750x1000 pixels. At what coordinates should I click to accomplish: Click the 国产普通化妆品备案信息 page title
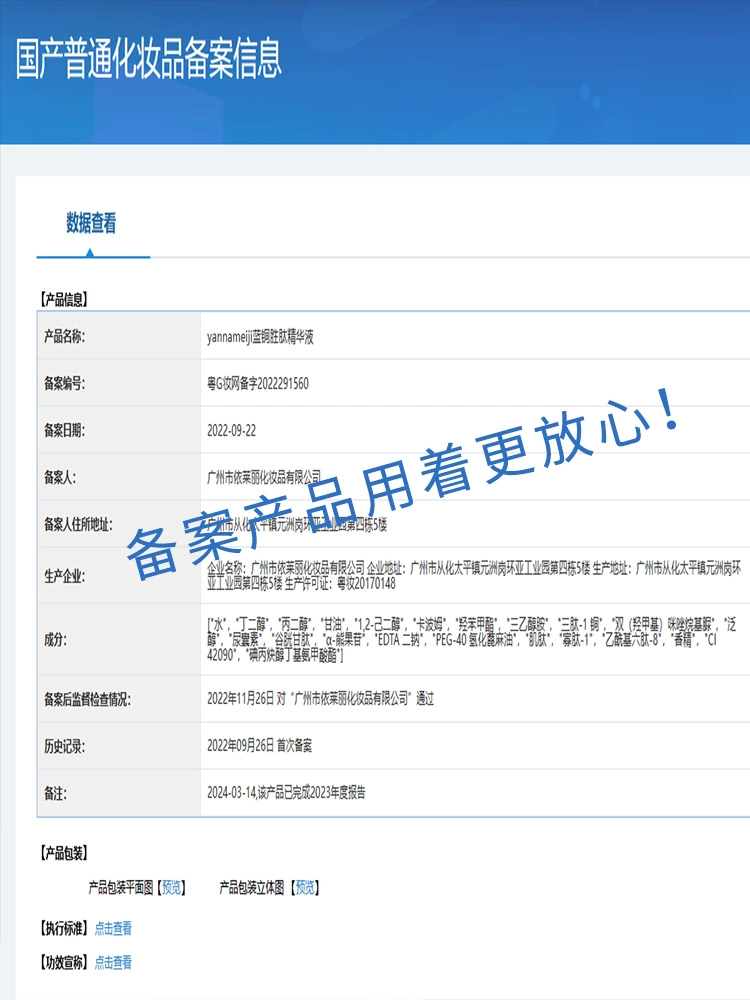[x=149, y=59]
